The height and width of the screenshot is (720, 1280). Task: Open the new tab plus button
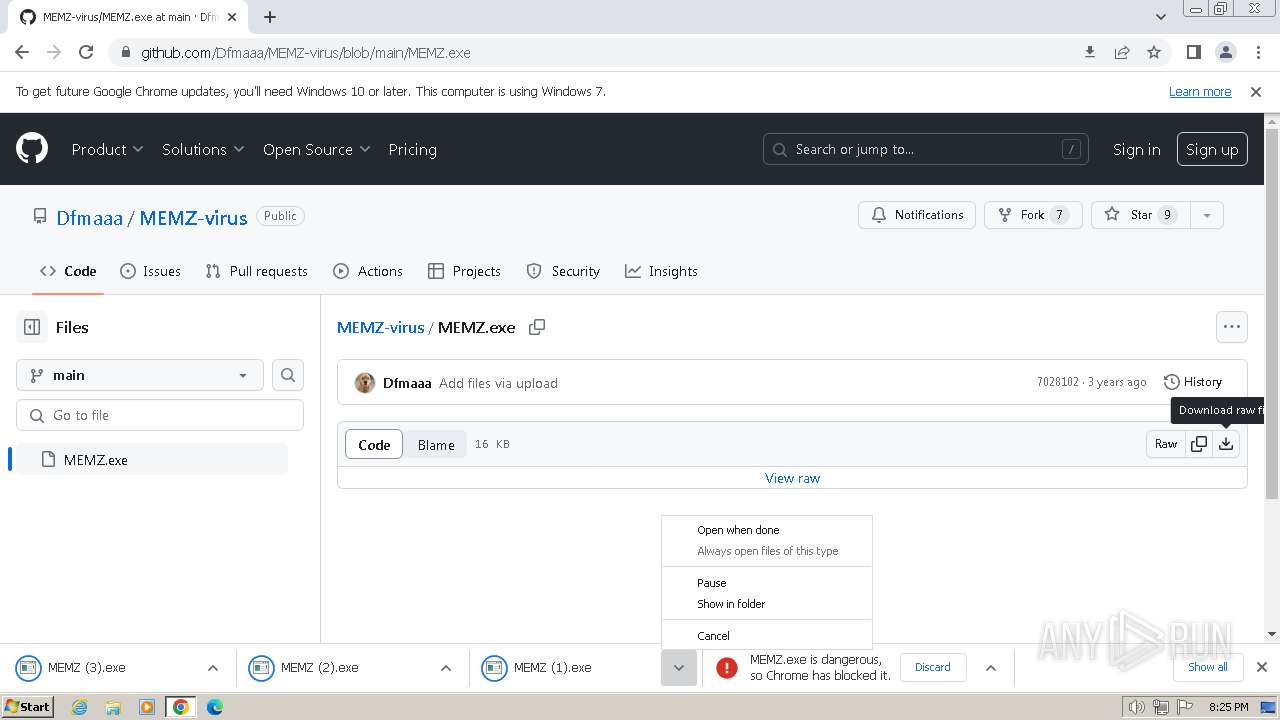[270, 16]
